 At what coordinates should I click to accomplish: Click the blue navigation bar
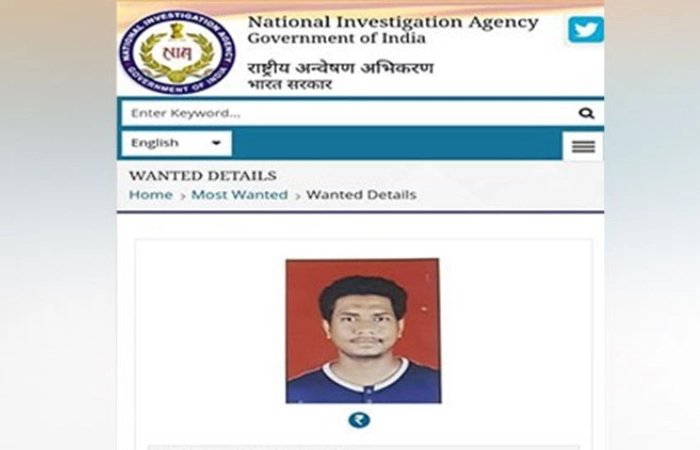coord(396,144)
